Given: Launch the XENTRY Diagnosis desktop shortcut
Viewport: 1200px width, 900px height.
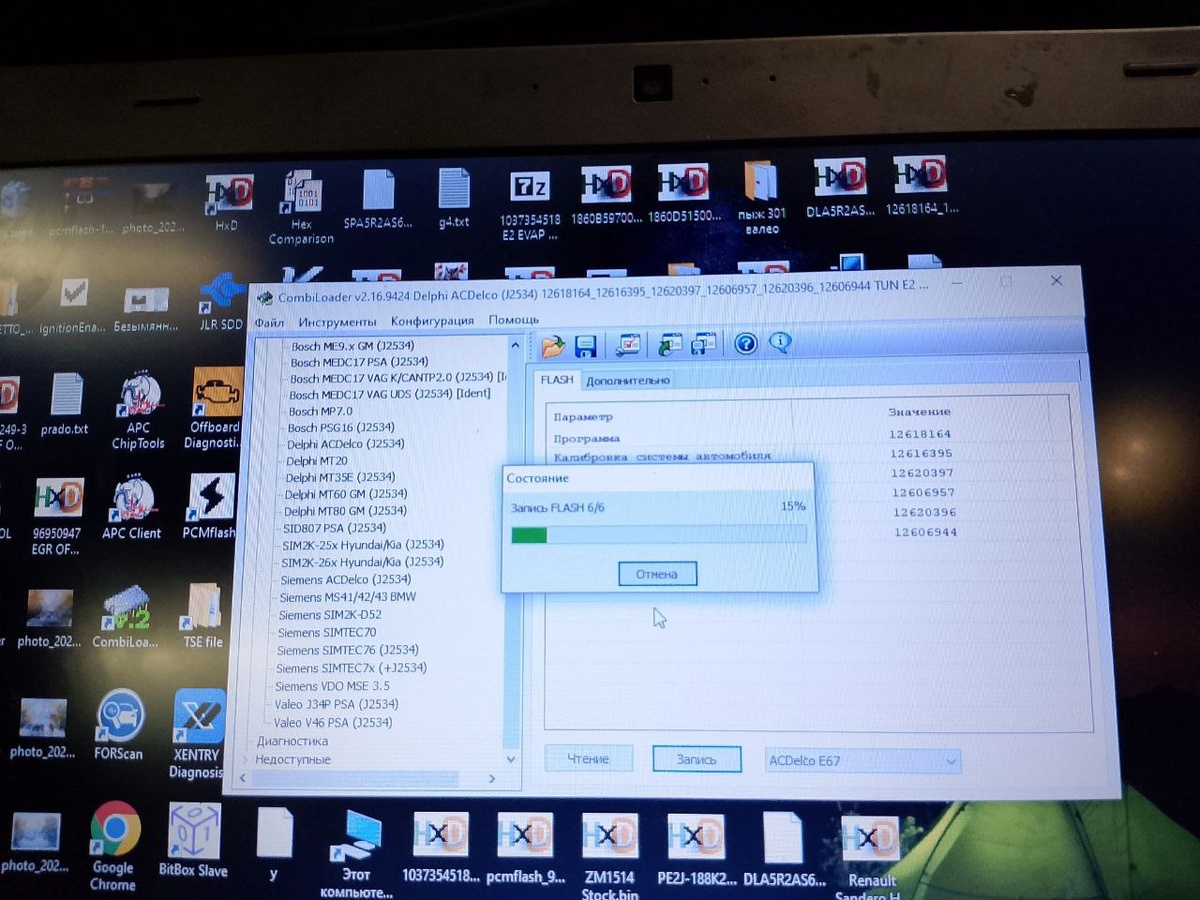Looking at the screenshot, I should [196, 733].
